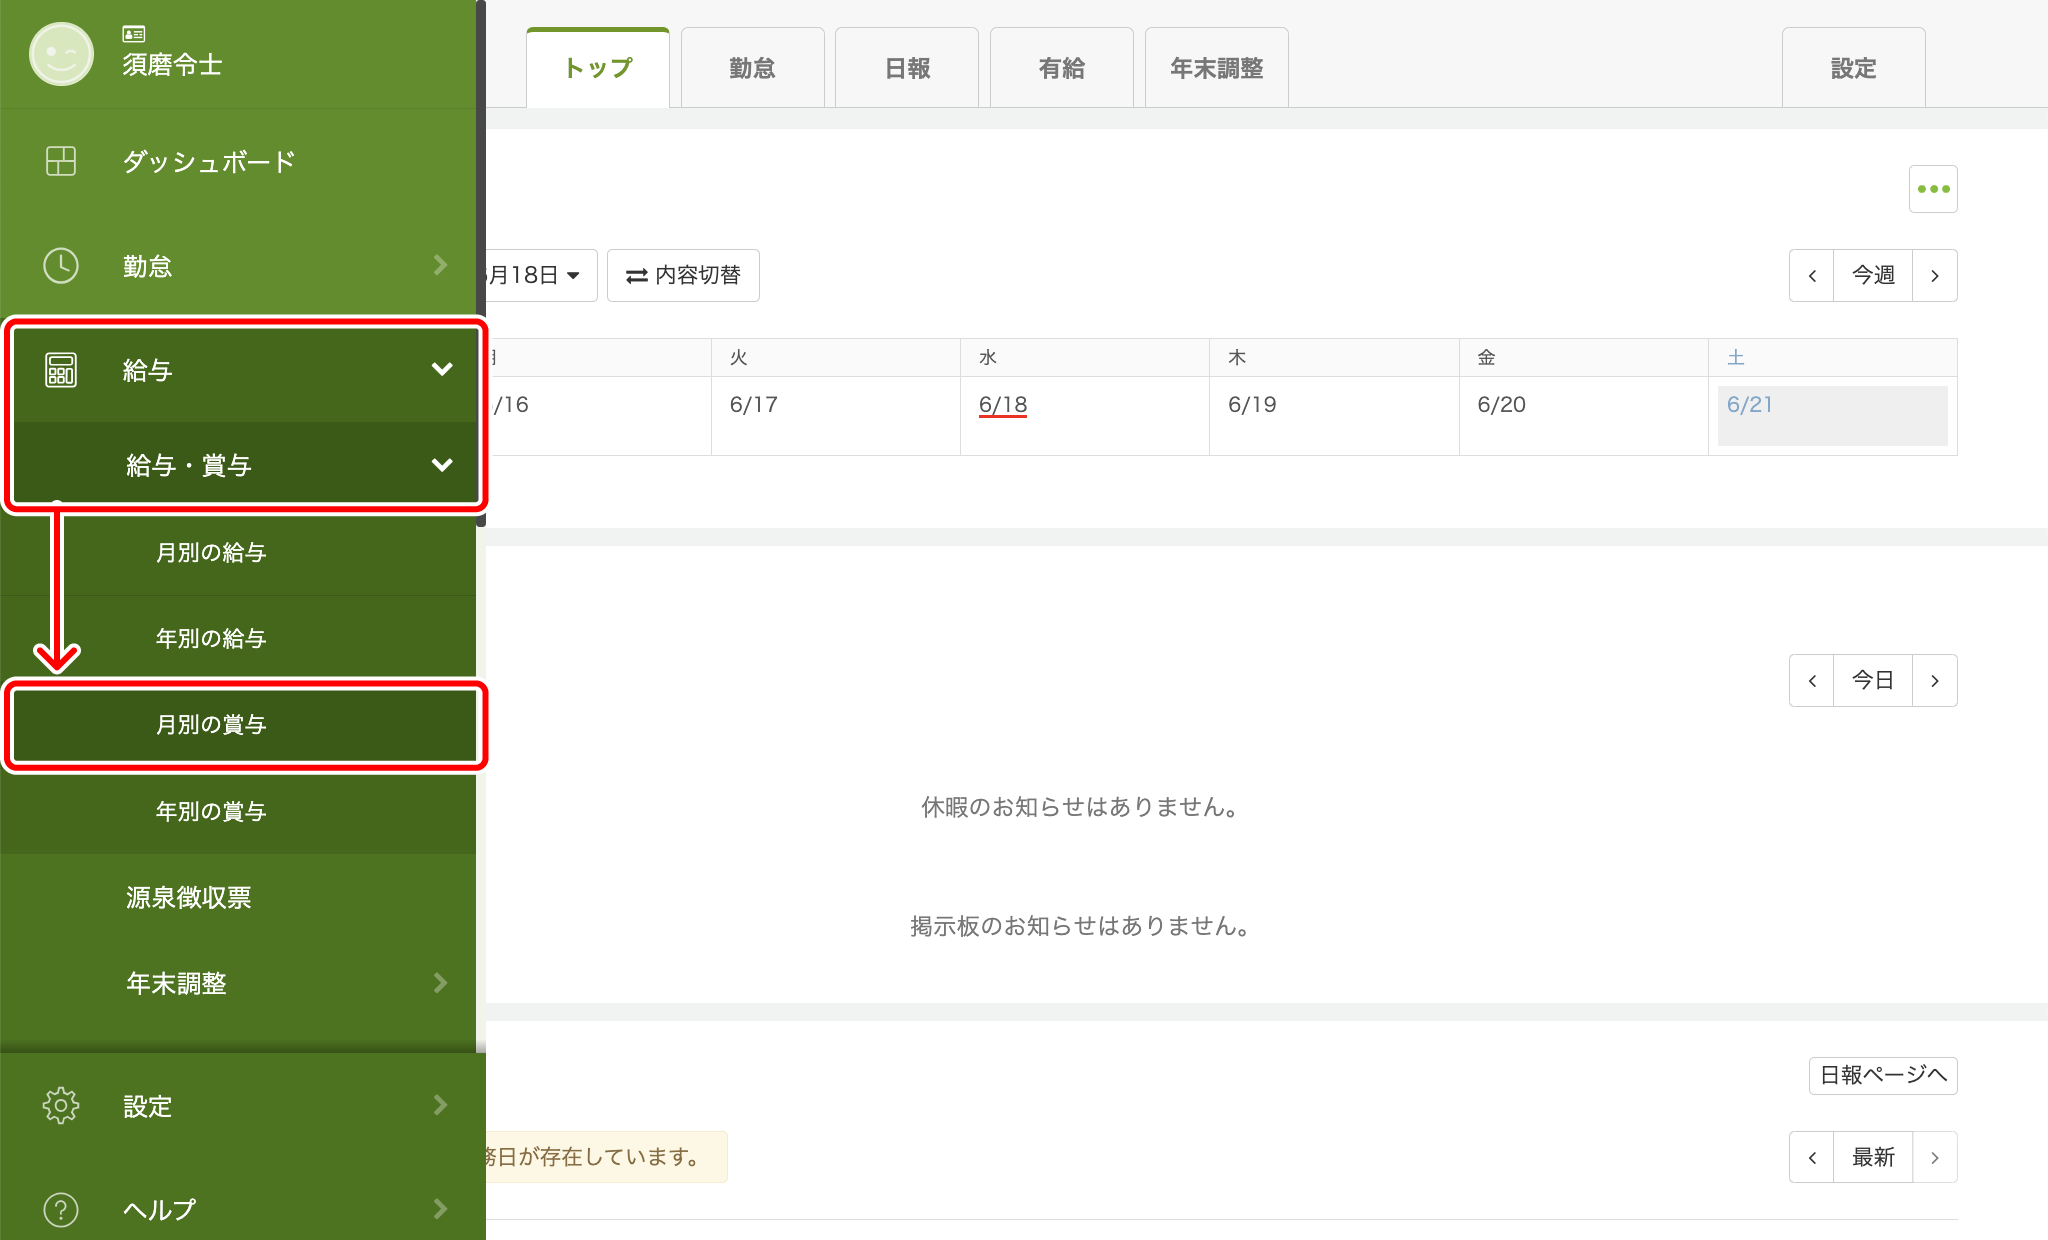
Task: Go to the next week arrow beside 今週
Action: pyautogui.click(x=1934, y=275)
